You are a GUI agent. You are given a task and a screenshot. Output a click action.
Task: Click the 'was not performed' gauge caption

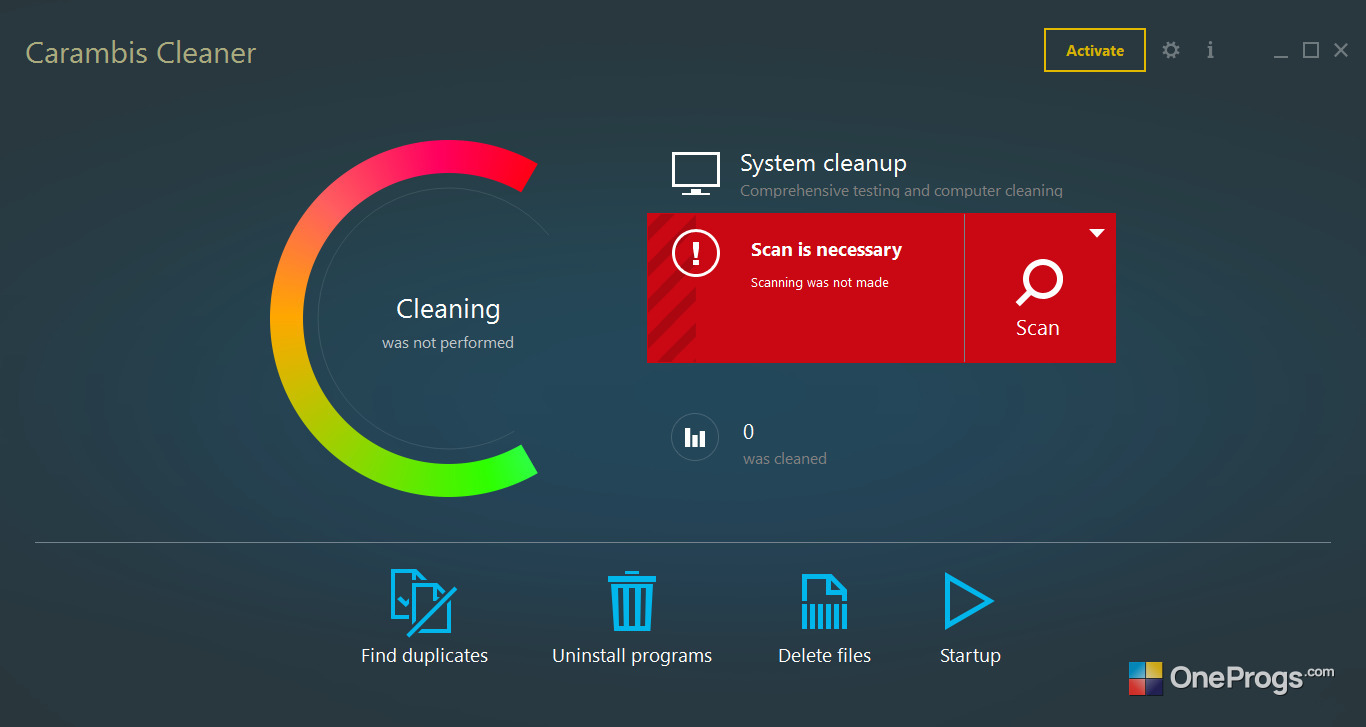[448, 343]
